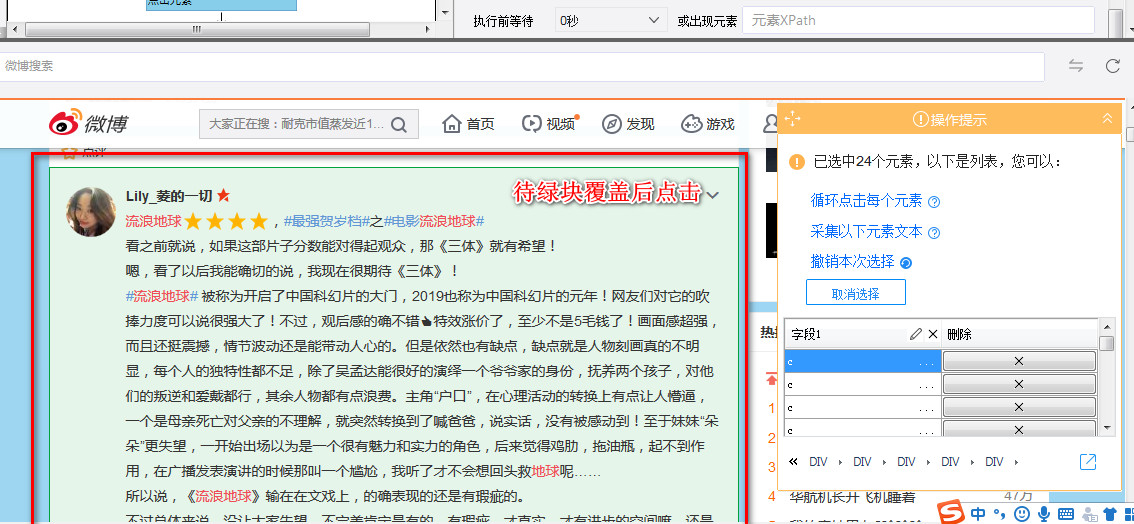Open the #最强贺岁档# hashtag
This screenshot has width=1134, height=524.
[x=327, y=221]
